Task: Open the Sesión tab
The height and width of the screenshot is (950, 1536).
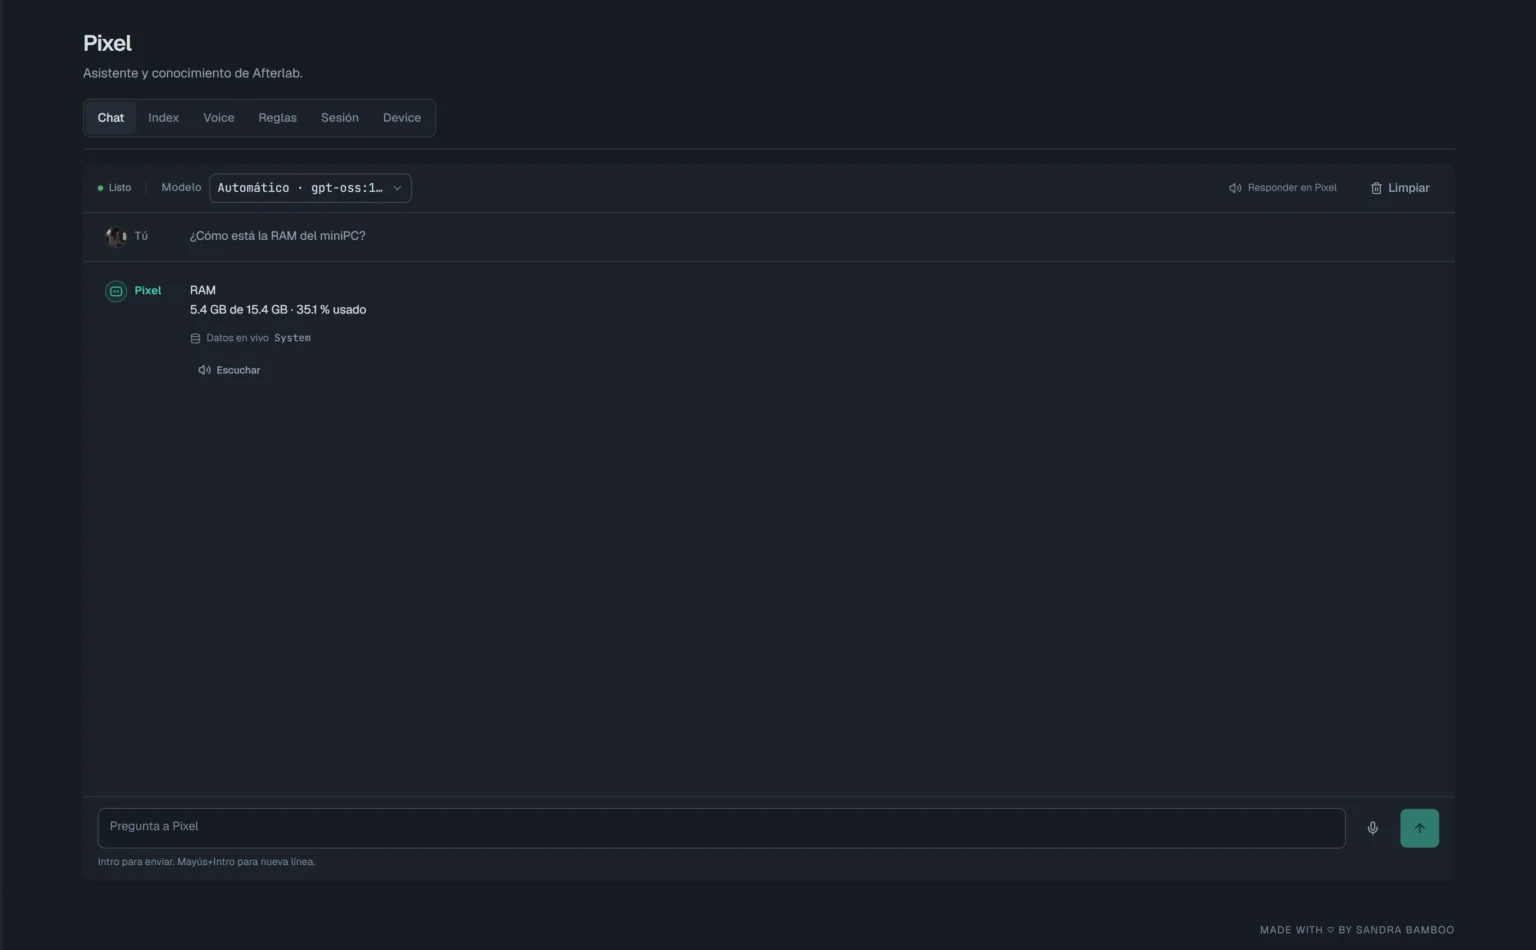Action: point(340,118)
